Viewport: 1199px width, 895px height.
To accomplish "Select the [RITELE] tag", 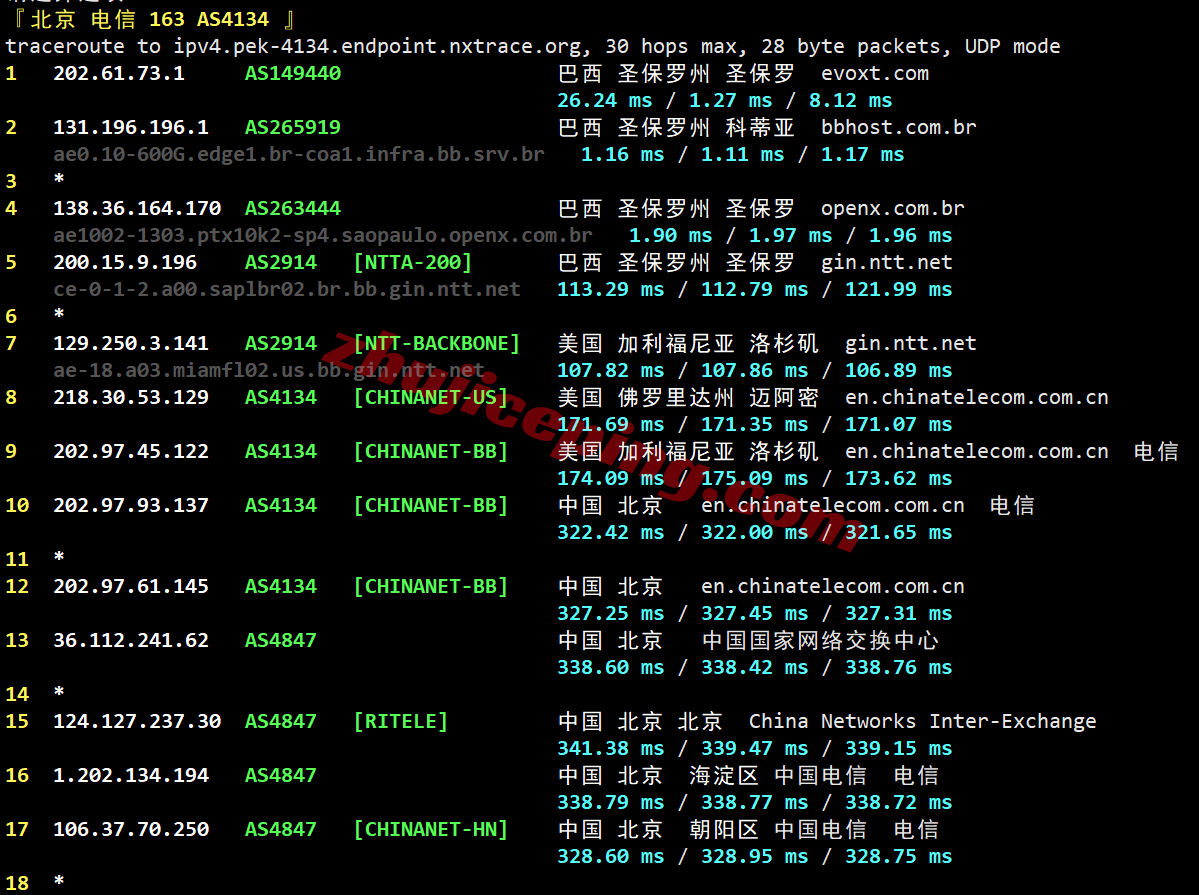I will click(x=401, y=721).
